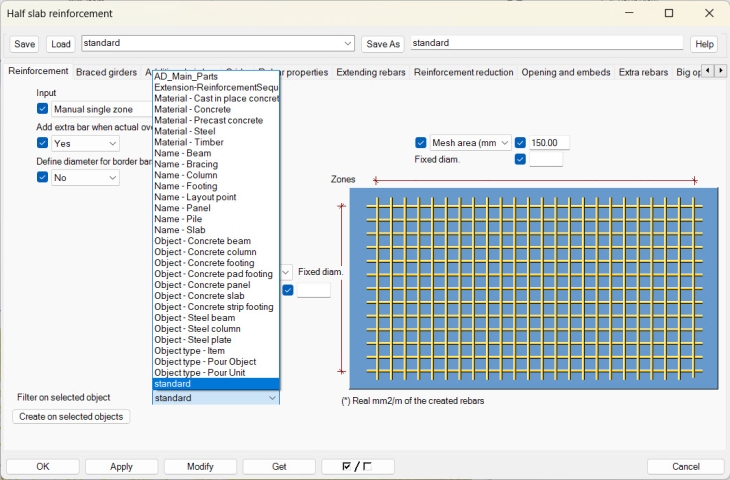Click the Modify button
Viewport: 730px width, 480px height.
(201, 467)
